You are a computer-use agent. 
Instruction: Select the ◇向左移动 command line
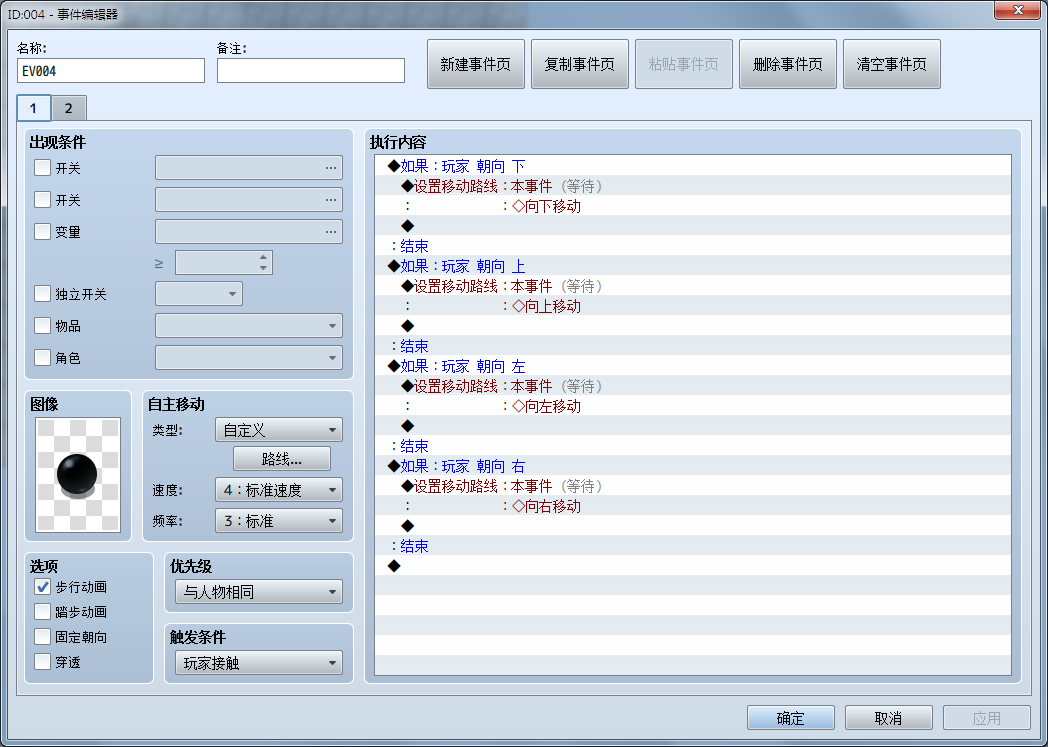click(x=692, y=406)
